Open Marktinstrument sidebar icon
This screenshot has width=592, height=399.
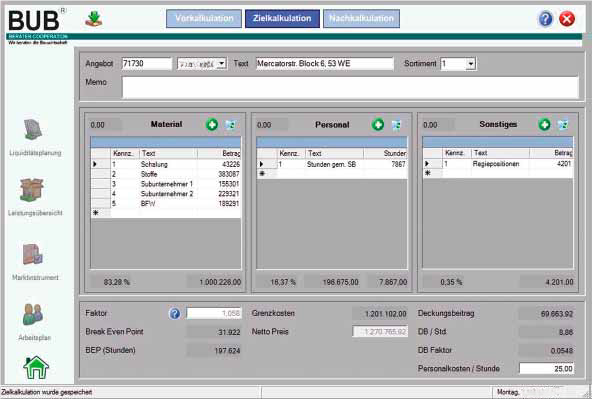tap(33, 254)
